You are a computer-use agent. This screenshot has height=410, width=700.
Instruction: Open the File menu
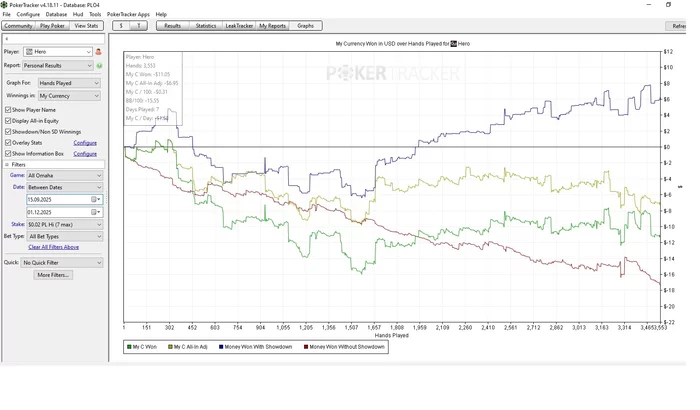[6, 14]
